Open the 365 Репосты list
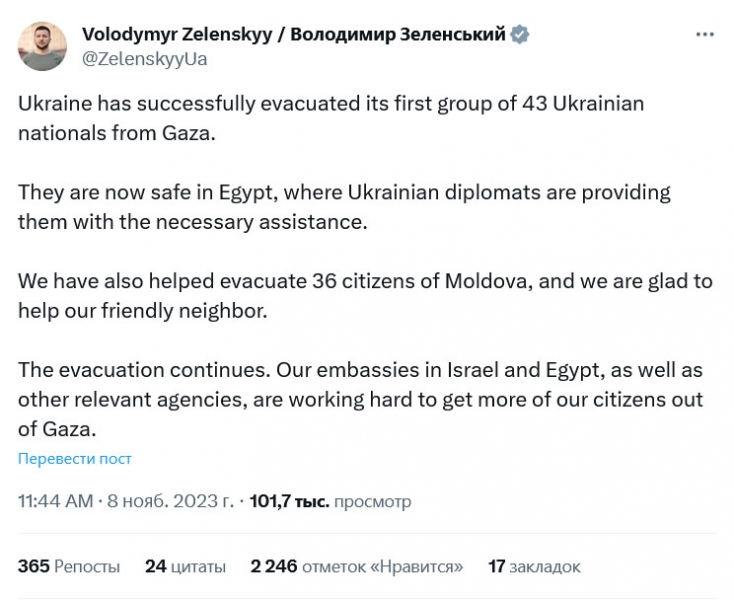Screen dimensions: 734x600 coord(69,567)
